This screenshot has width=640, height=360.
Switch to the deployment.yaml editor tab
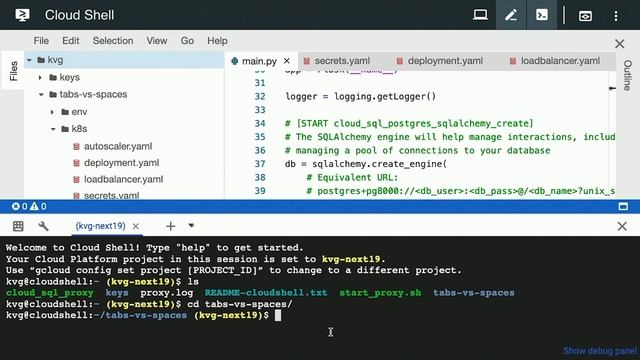tap(445, 61)
